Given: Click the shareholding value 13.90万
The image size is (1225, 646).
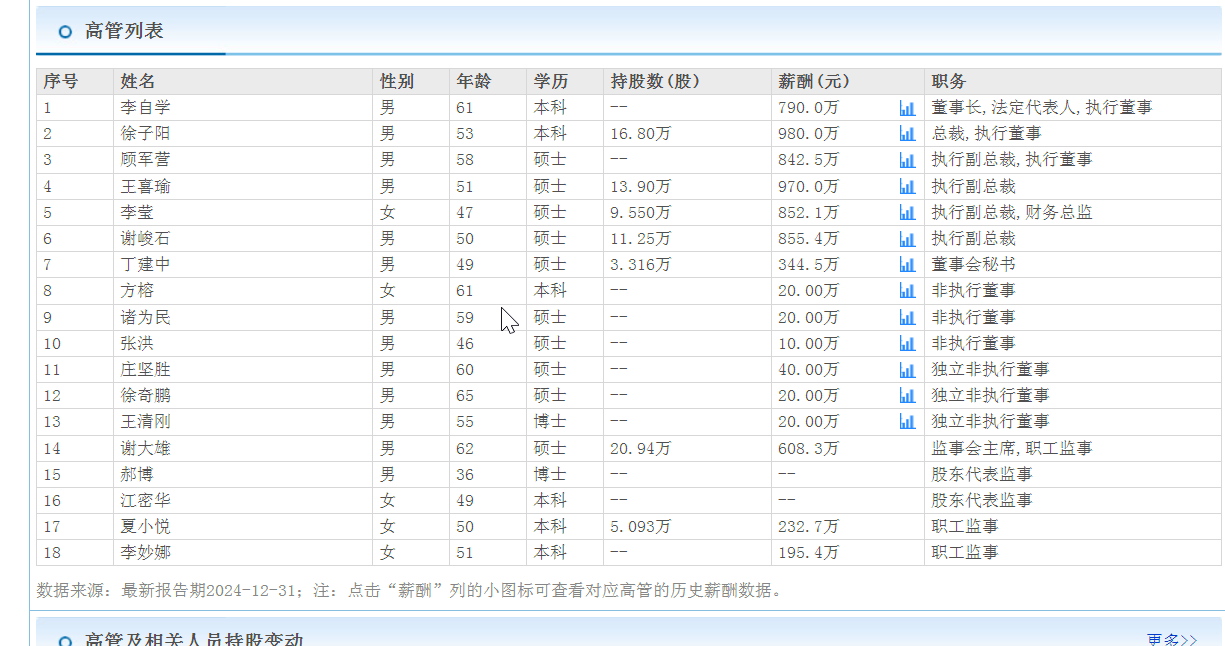Looking at the screenshot, I should click(640, 186).
